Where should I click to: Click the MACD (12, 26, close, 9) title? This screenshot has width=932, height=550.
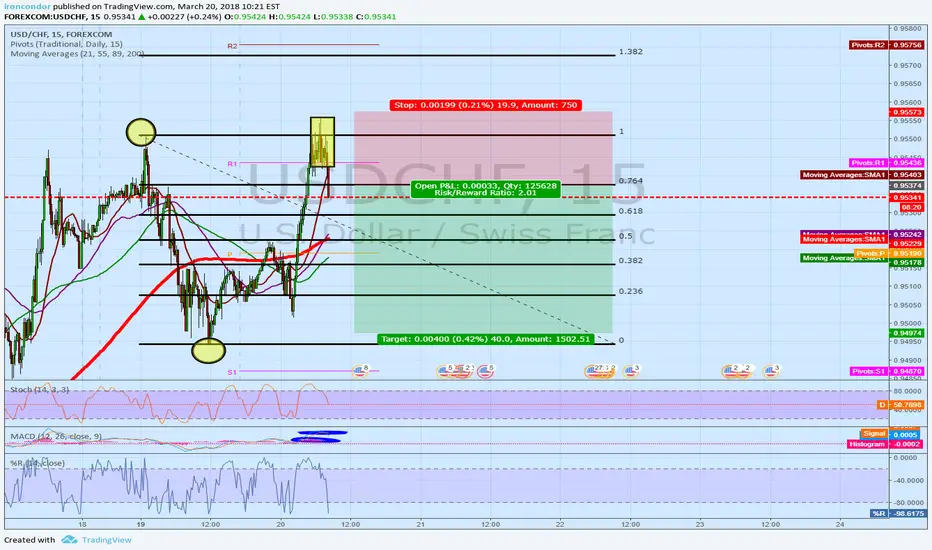[56, 436]
